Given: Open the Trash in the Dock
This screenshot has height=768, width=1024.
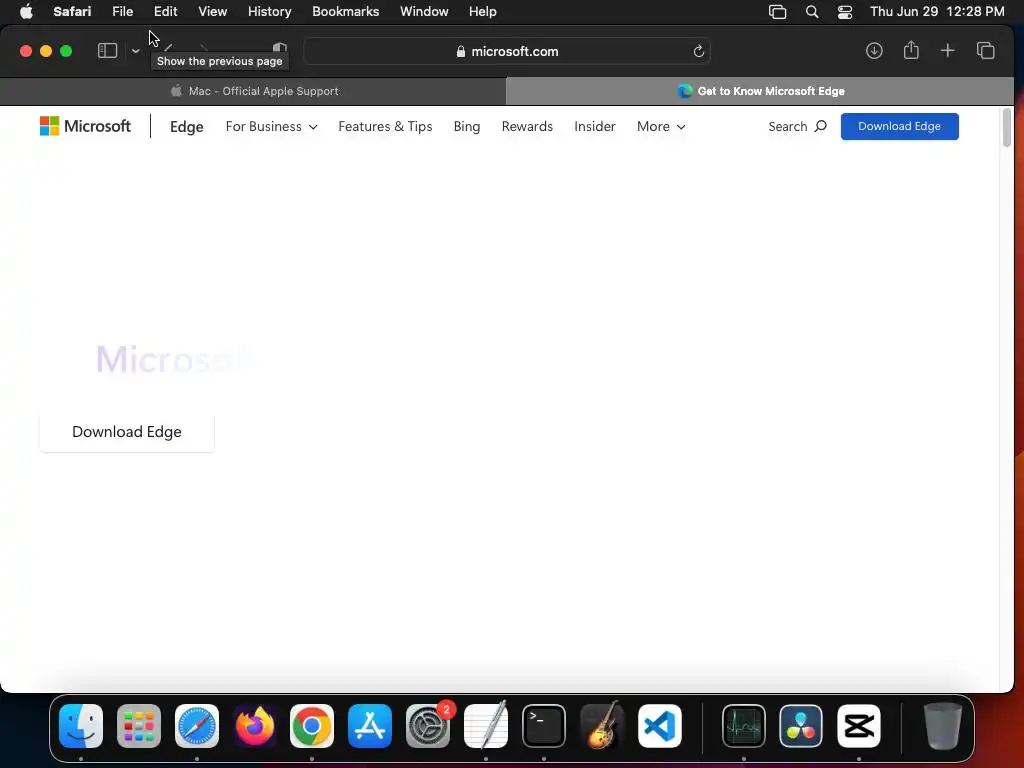Looking at the screenshot, I should click(943, 726).
